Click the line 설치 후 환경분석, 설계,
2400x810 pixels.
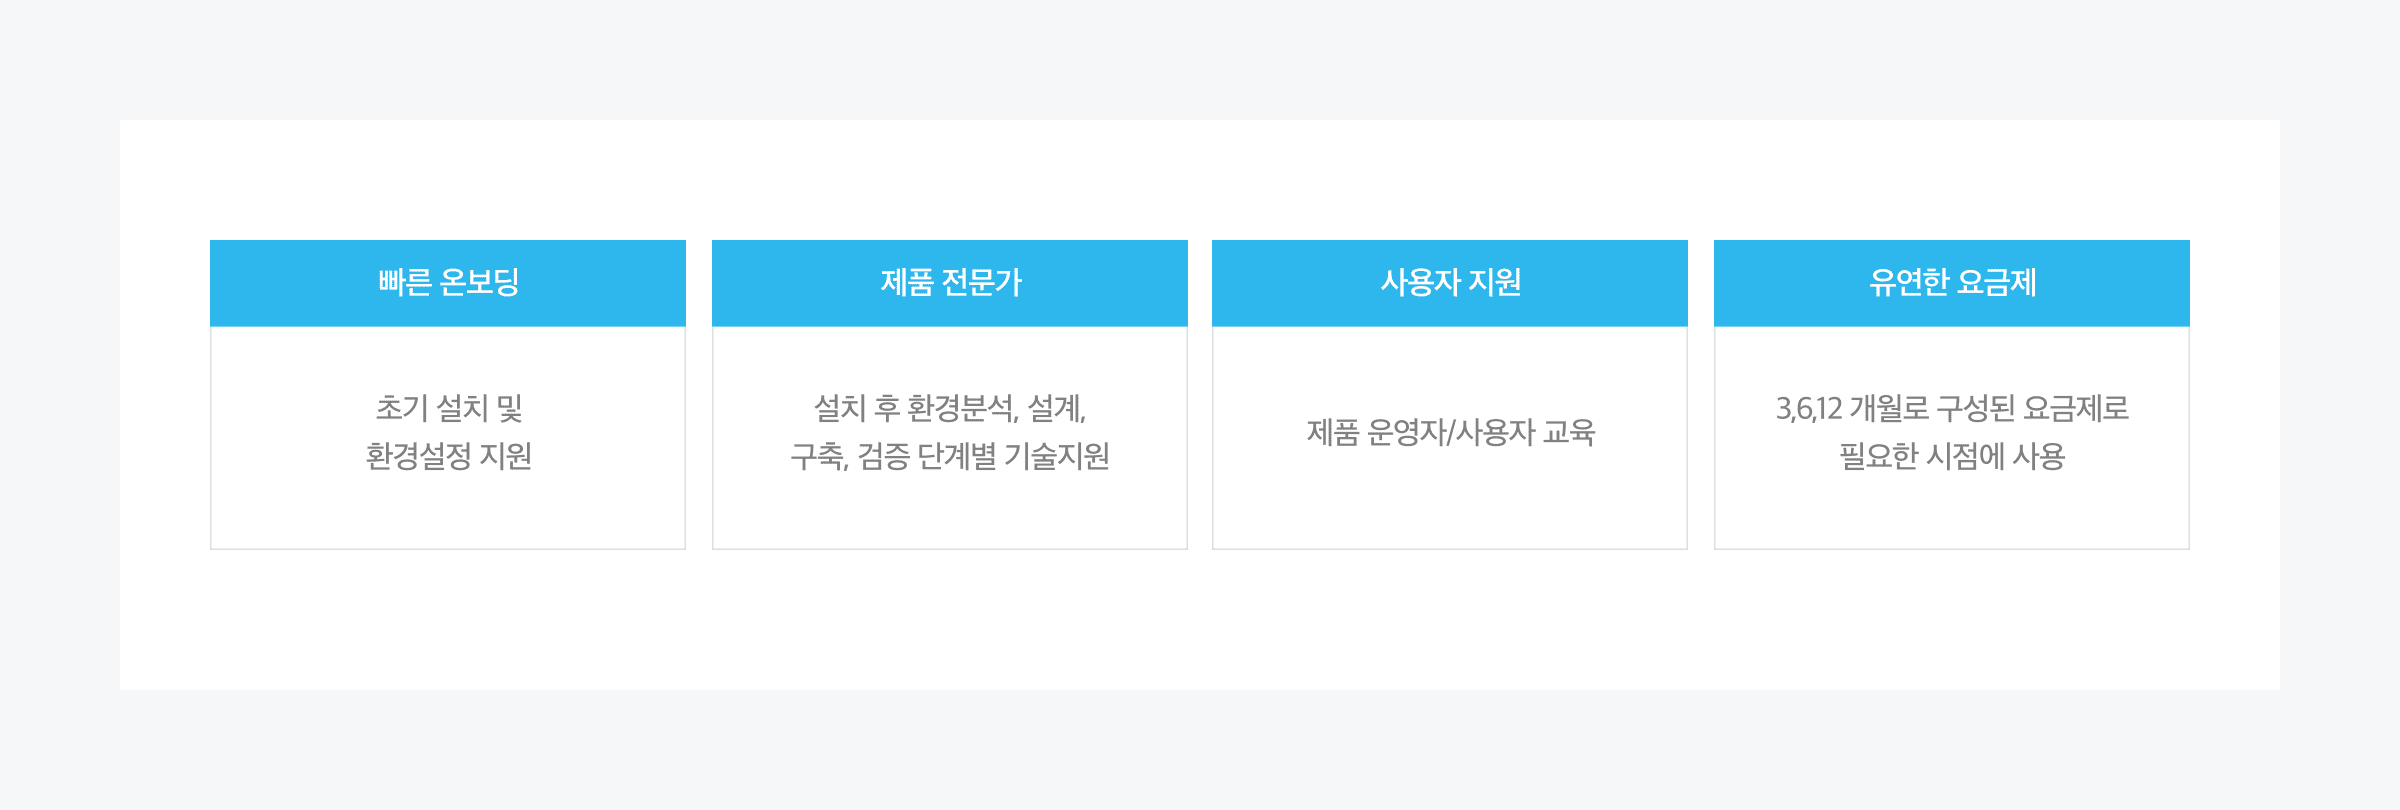tap(950, 408)
